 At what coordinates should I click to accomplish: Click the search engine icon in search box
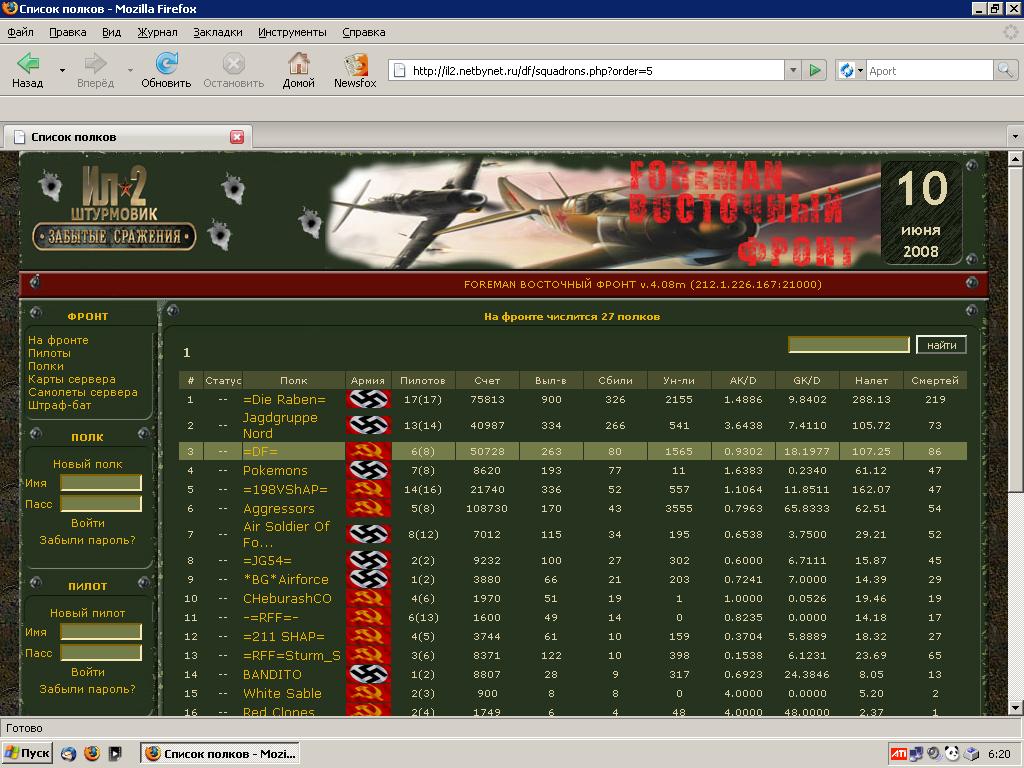847,70
